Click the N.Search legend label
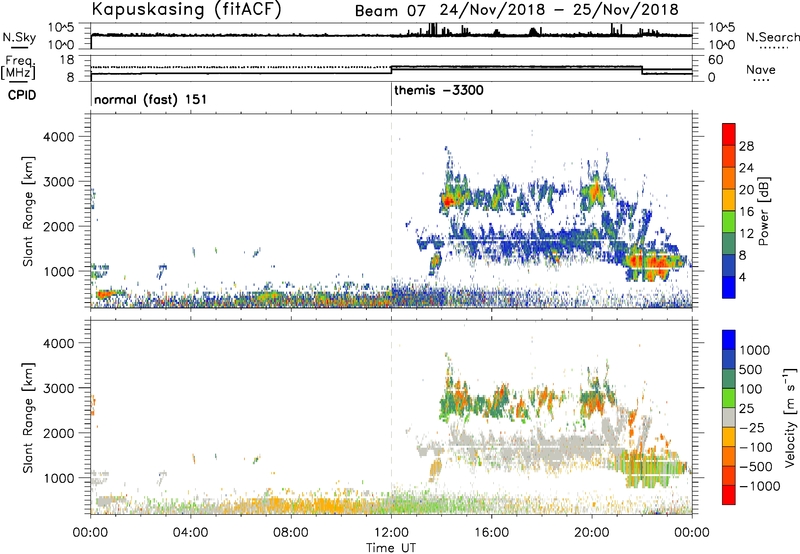The width and height of the screenshot is (800, 554). click(772, 37)
